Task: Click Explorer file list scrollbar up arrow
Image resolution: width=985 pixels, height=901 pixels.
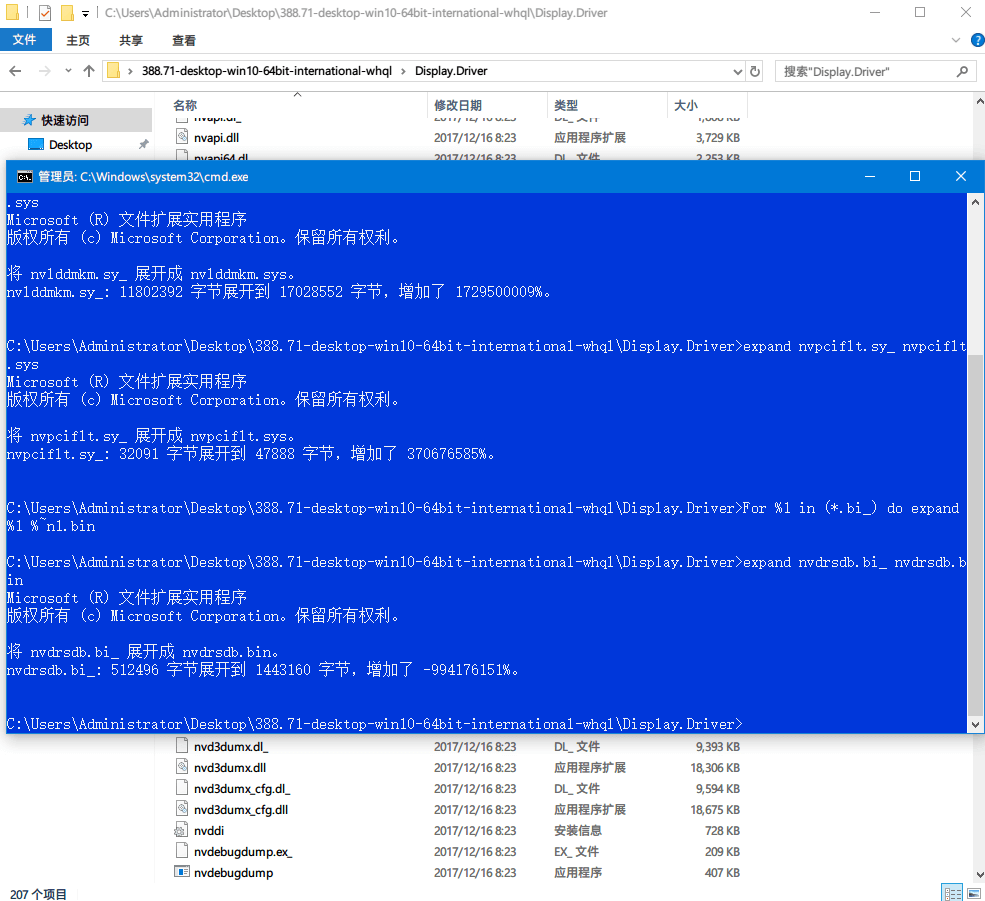Action: pyautogui.click(x=979, y=101)
